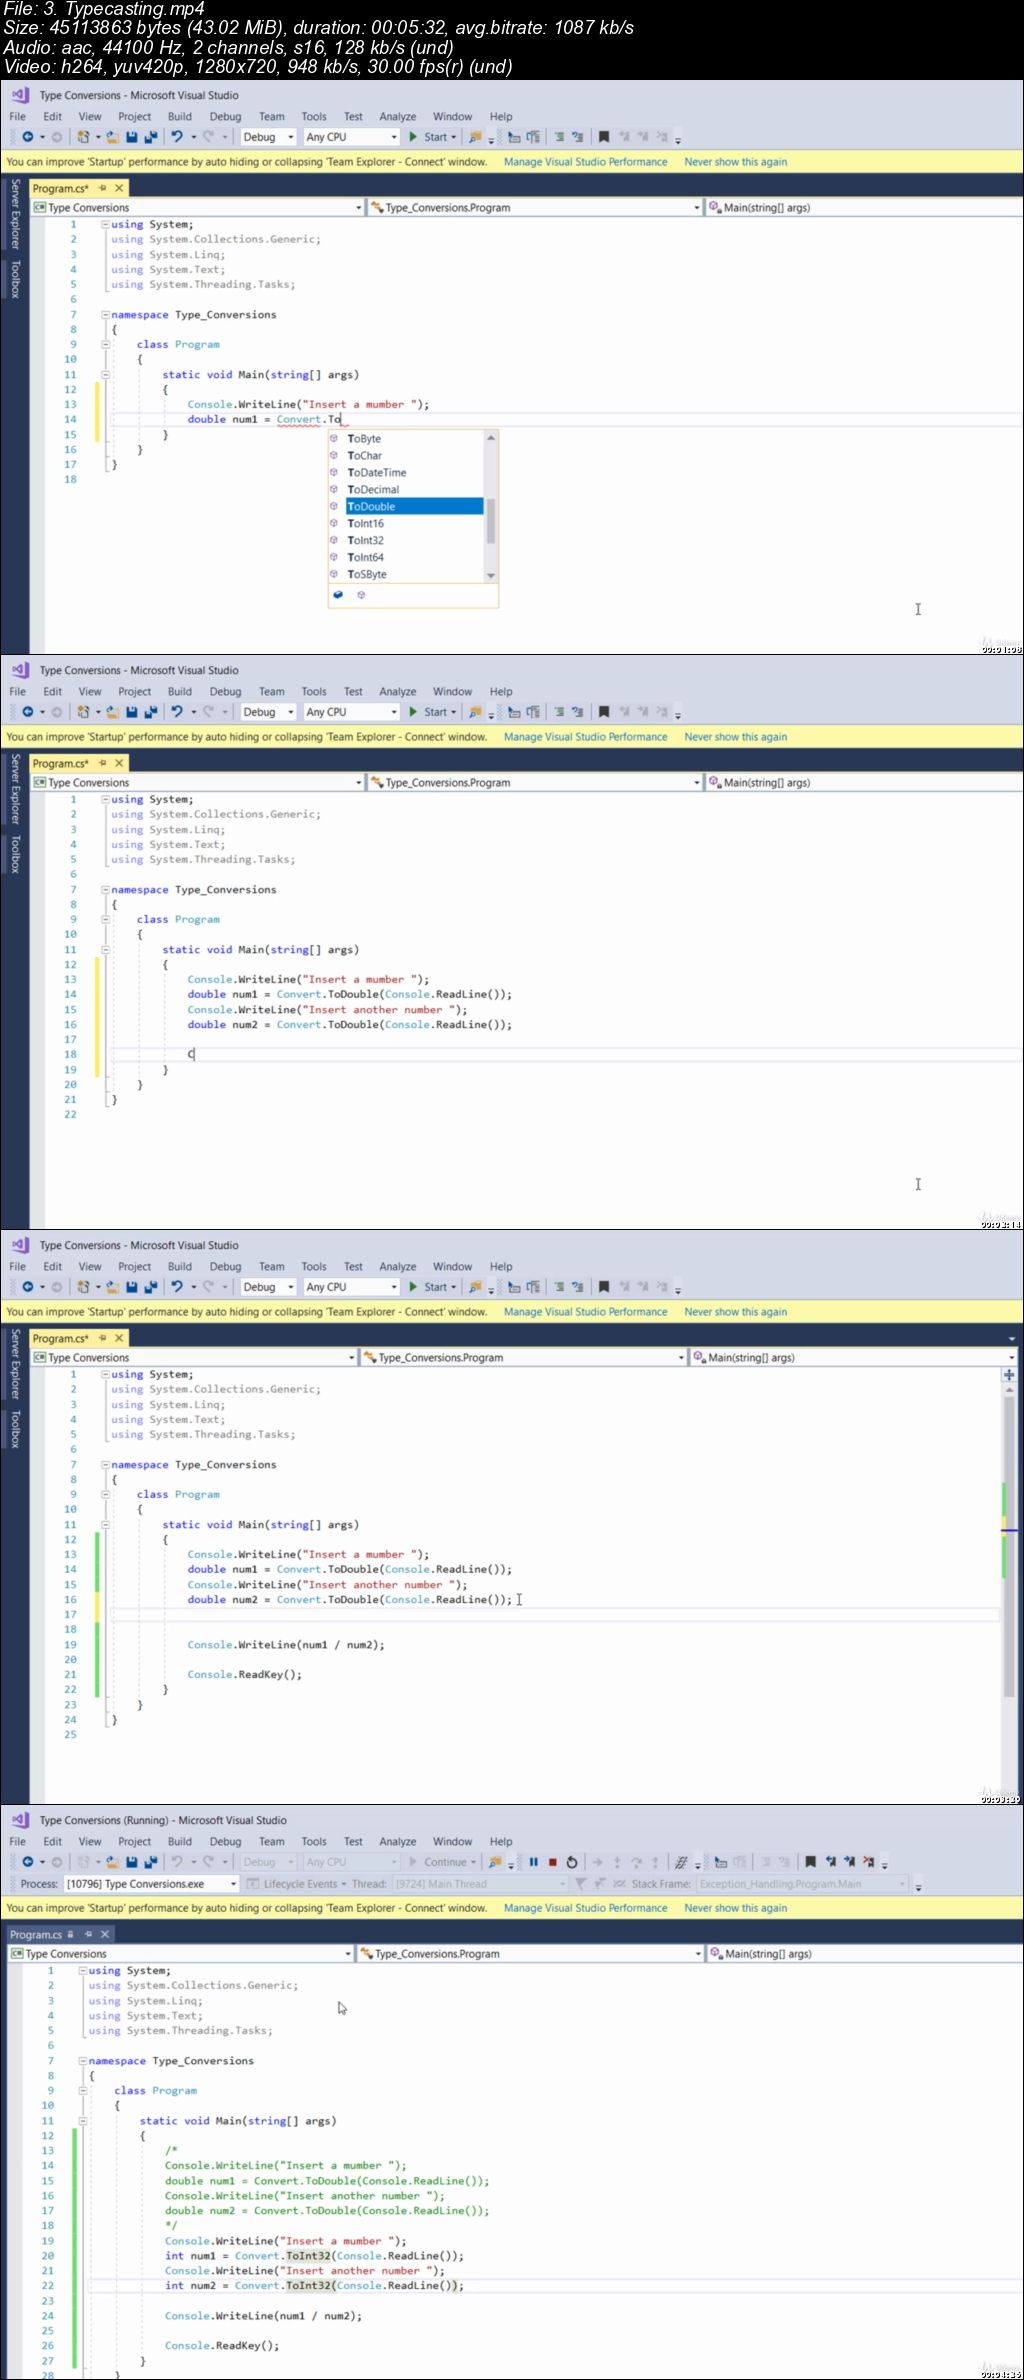Click the Save icon in the top frame toolbar

(131, 137)
